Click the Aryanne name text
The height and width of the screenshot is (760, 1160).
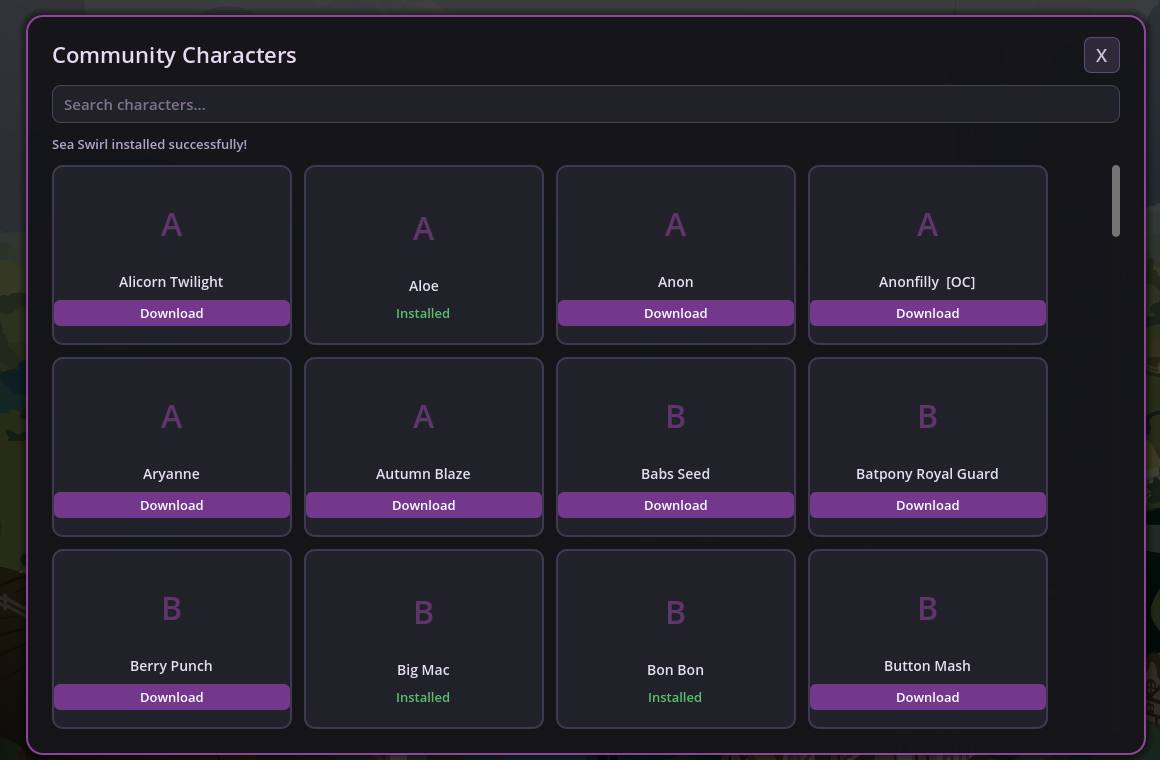[171, 474]
